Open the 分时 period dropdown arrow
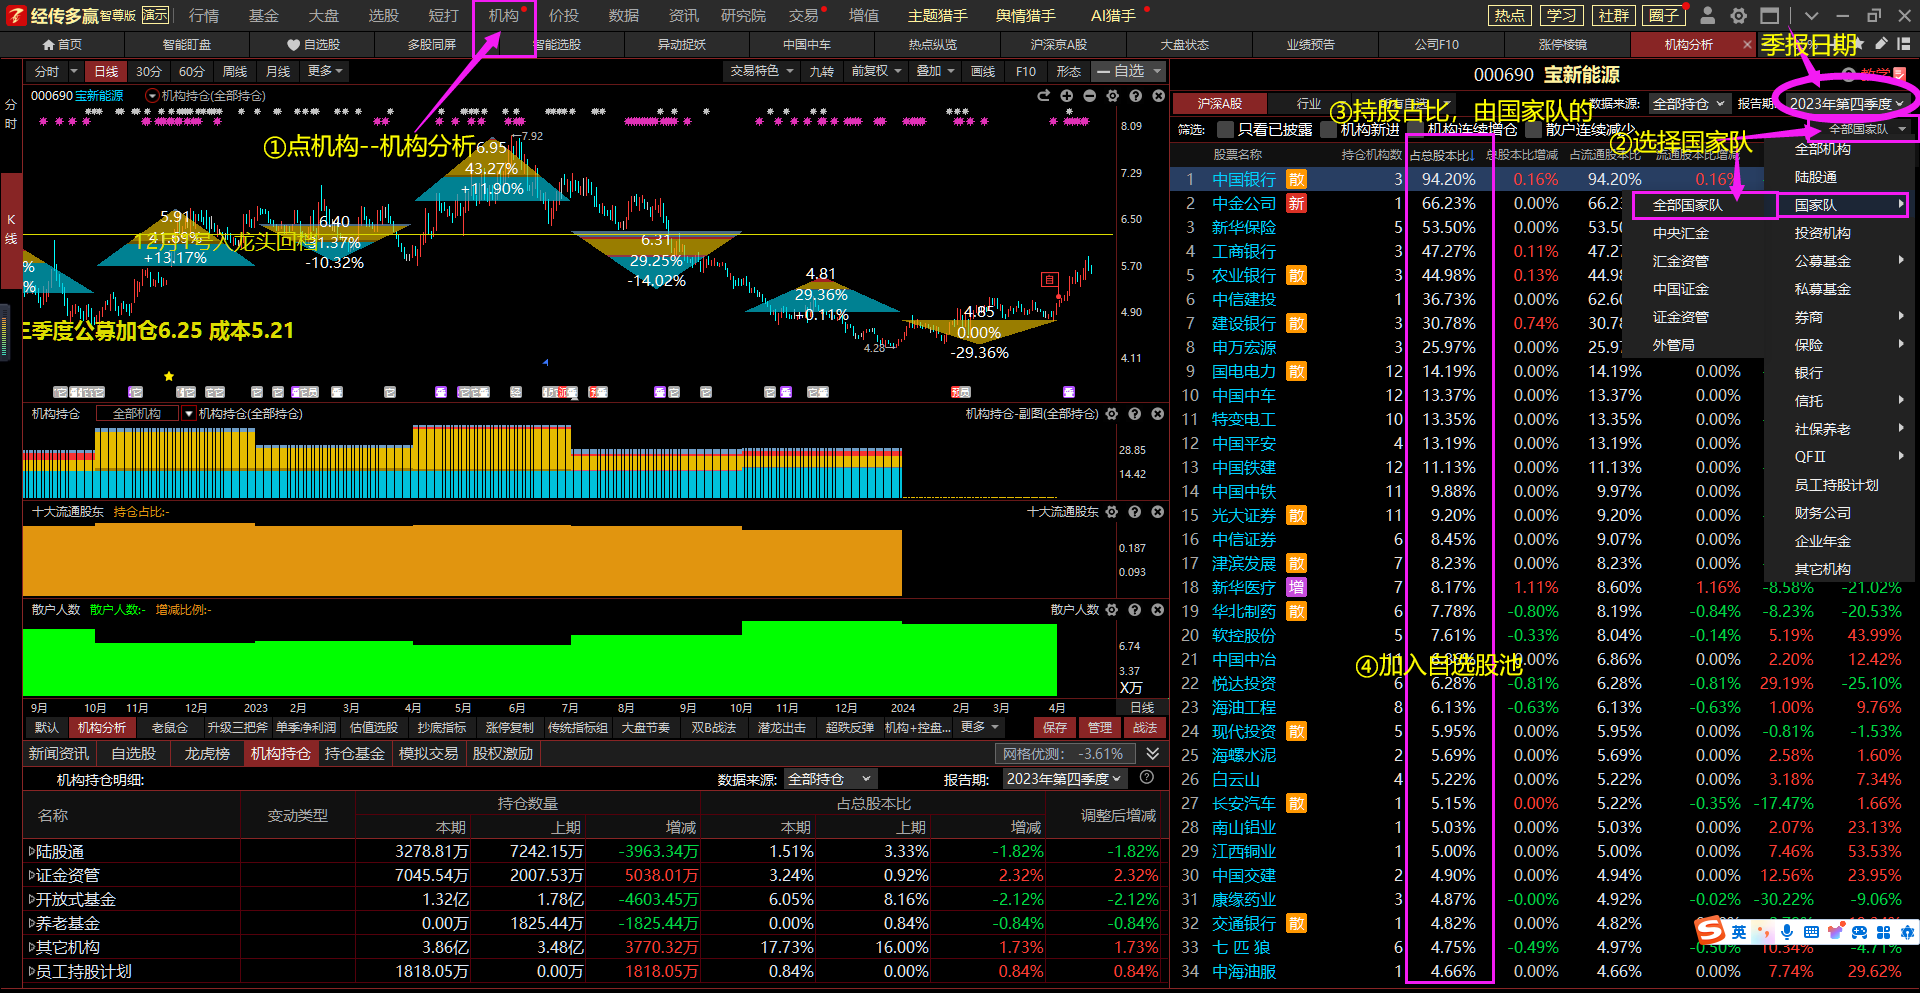This screenshot has height=993, width=1920. pos(72,72)
